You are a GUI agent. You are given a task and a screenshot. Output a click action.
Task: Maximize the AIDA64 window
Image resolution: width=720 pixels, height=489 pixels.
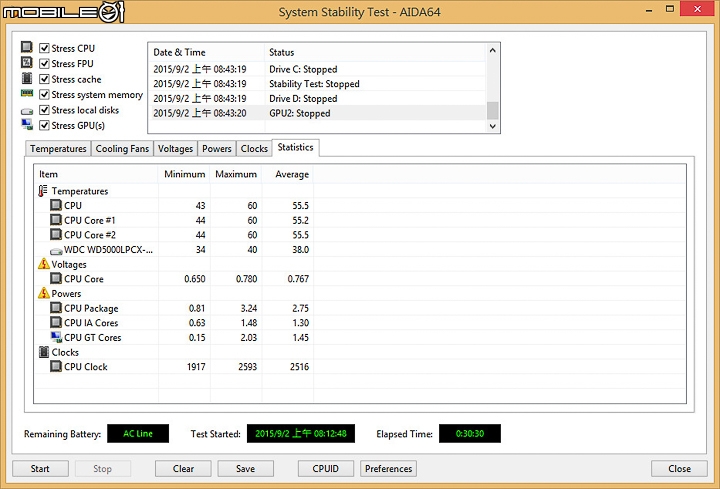point(670,9)
